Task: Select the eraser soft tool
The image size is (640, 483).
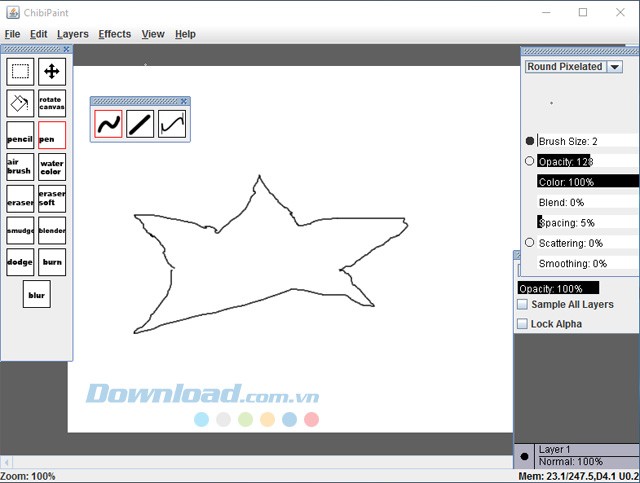Action: click(52, 199)
